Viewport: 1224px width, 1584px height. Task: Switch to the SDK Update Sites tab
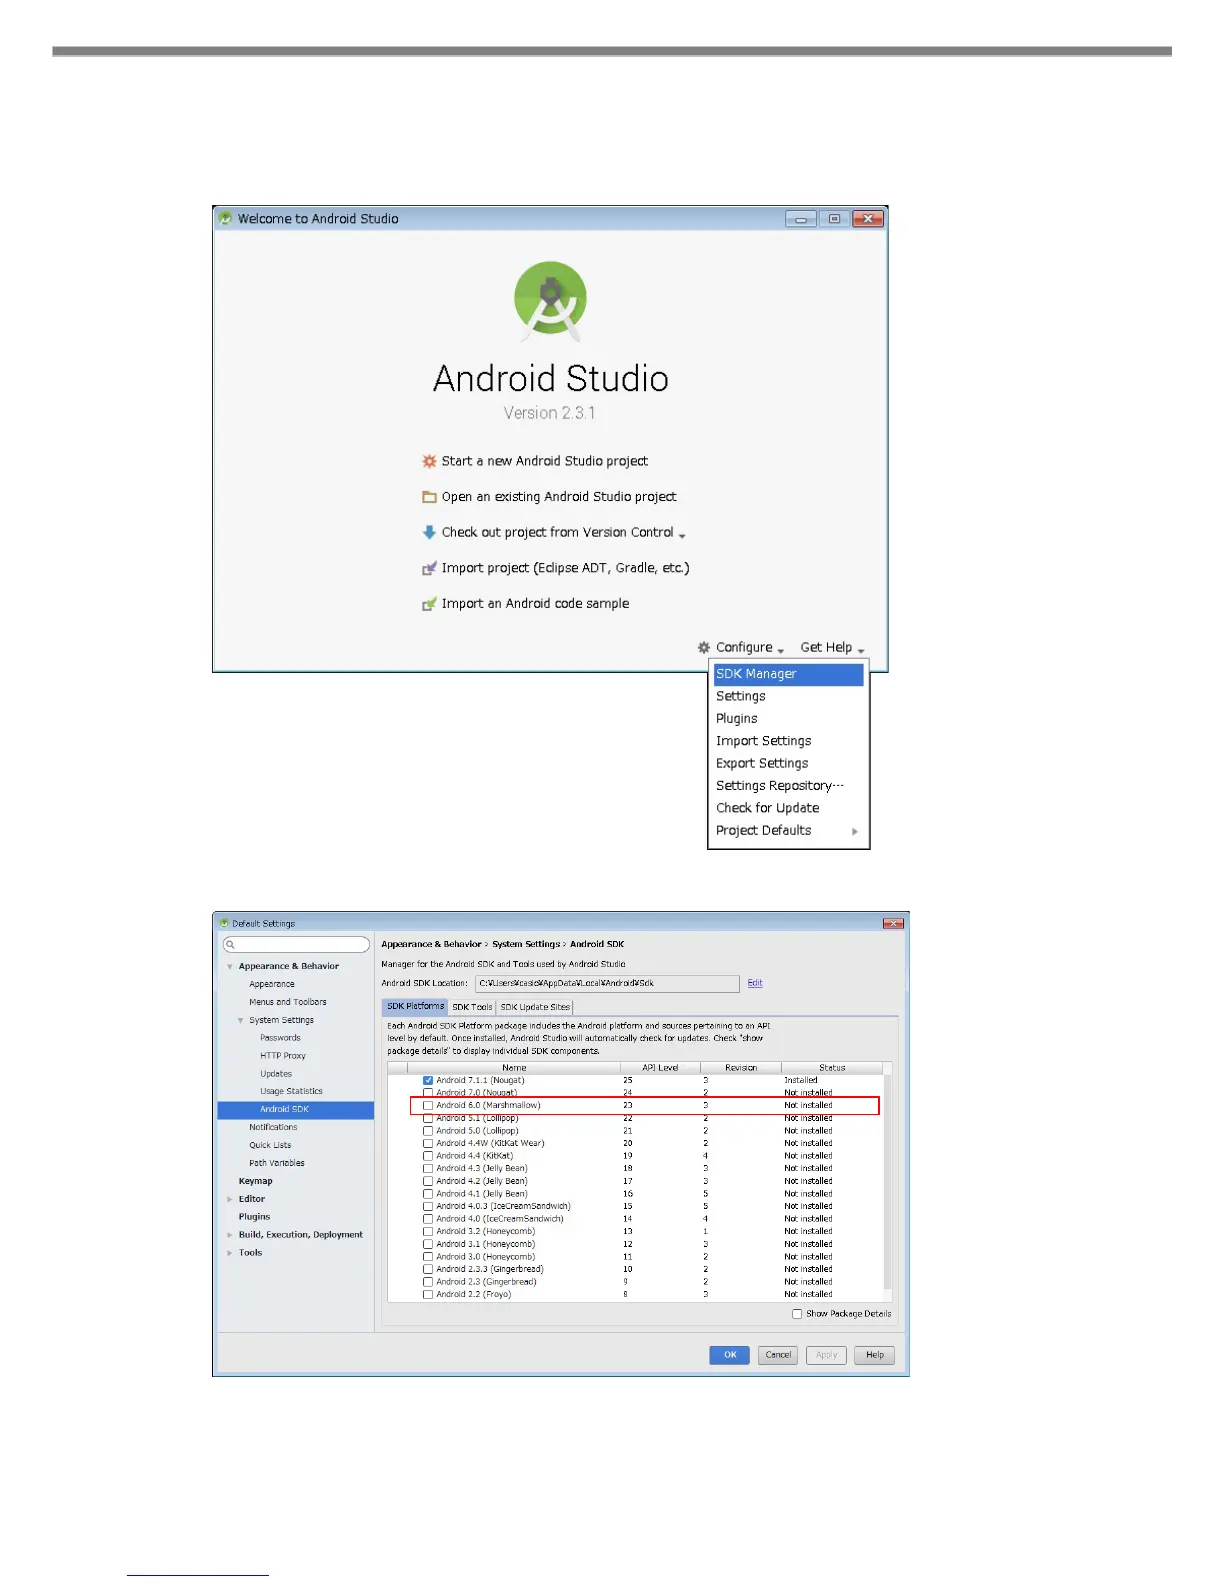pos(535,1007)
